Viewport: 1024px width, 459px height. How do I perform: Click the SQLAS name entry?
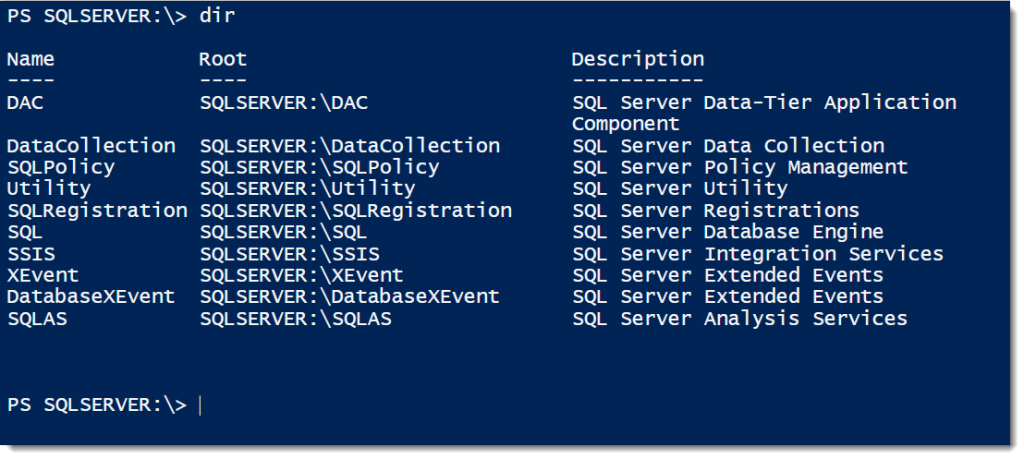coord(37,318)
